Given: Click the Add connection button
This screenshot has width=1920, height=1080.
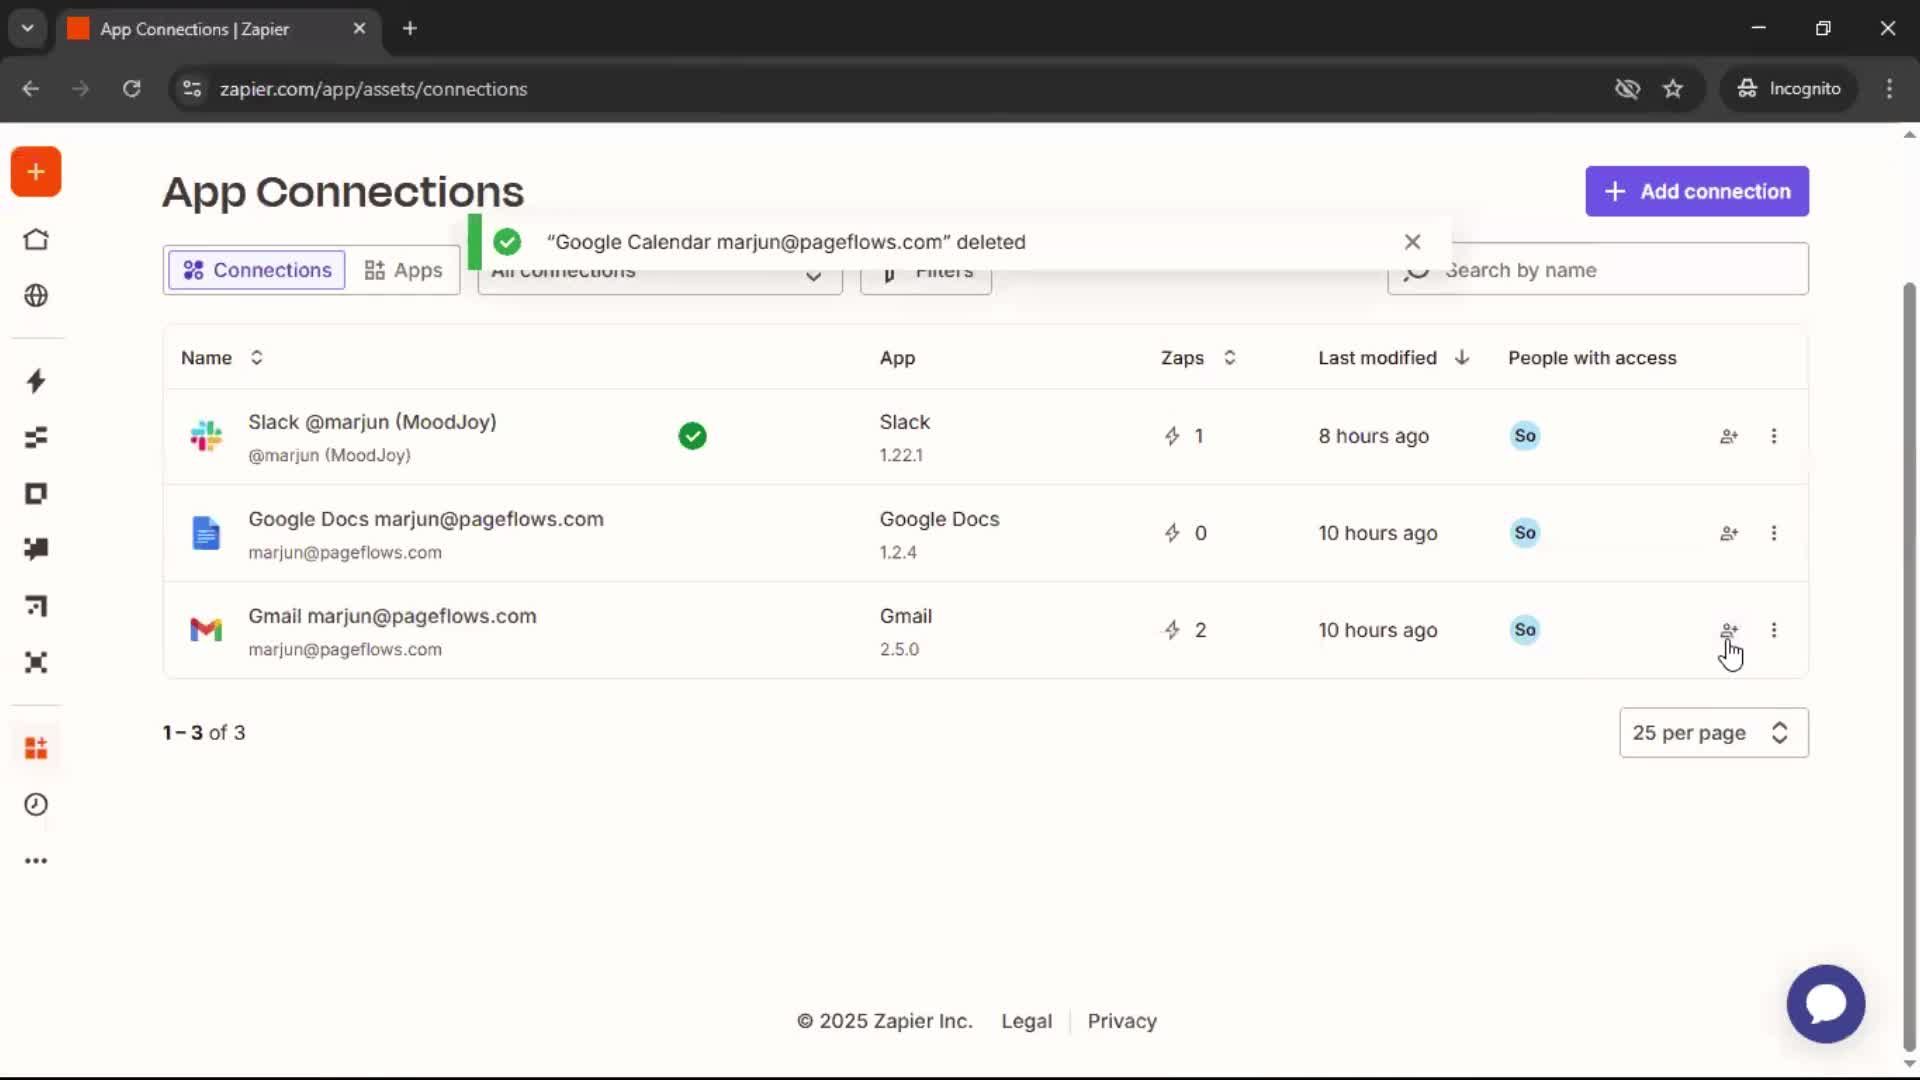Looking at the screenshot, I should 1697,191.
